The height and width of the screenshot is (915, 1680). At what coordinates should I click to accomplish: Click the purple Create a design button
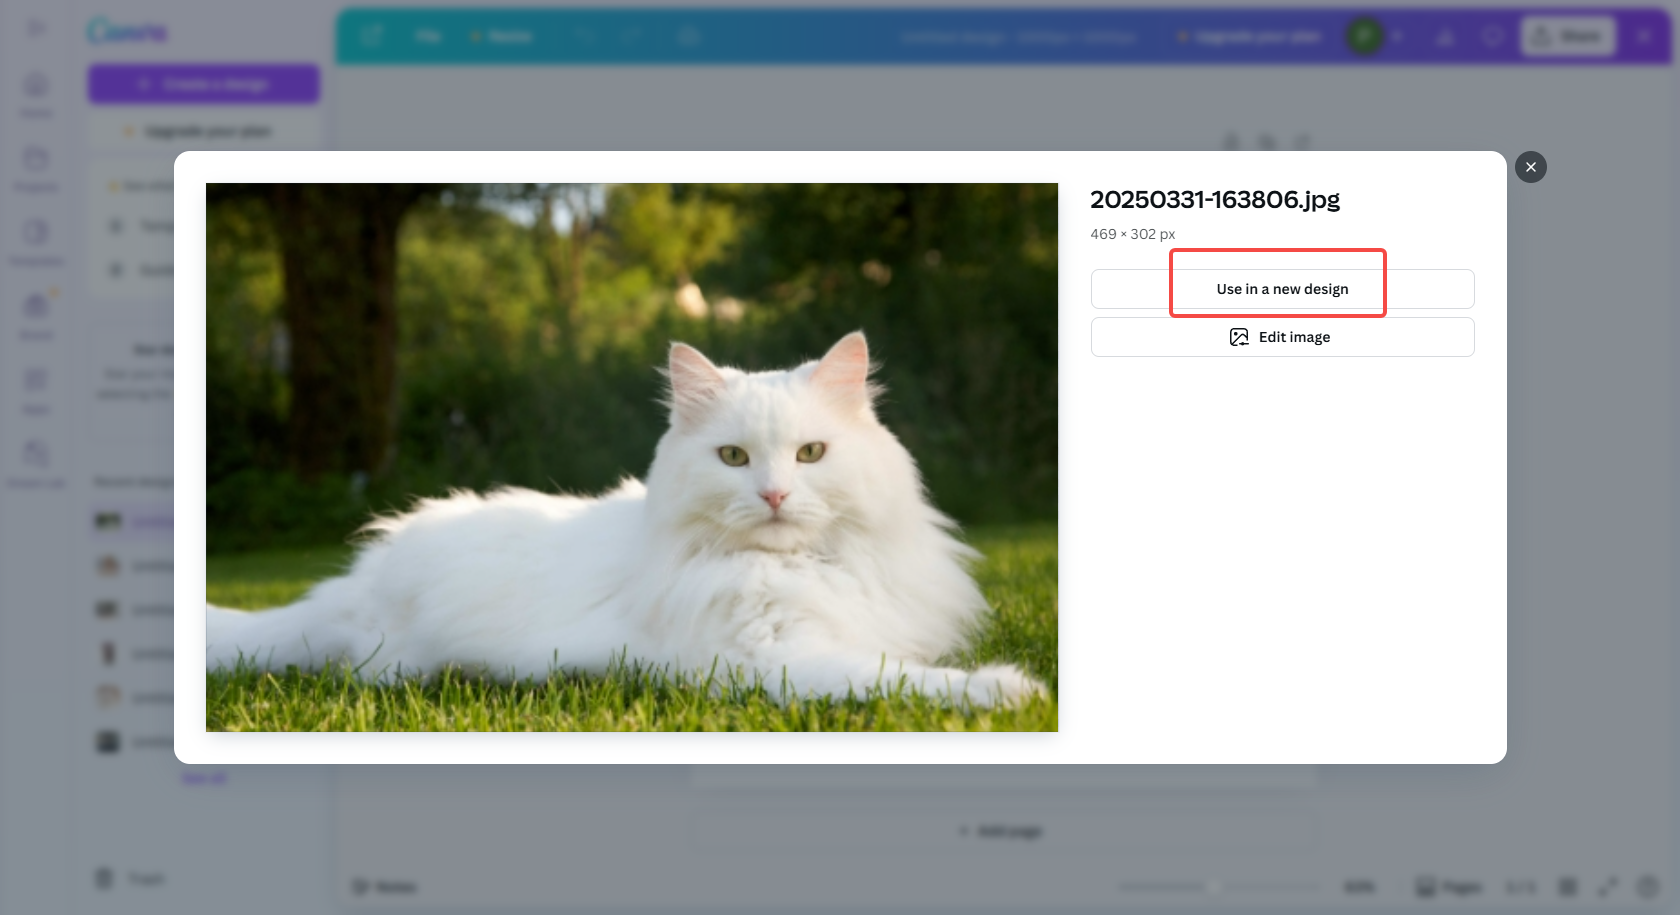(204, 84)
